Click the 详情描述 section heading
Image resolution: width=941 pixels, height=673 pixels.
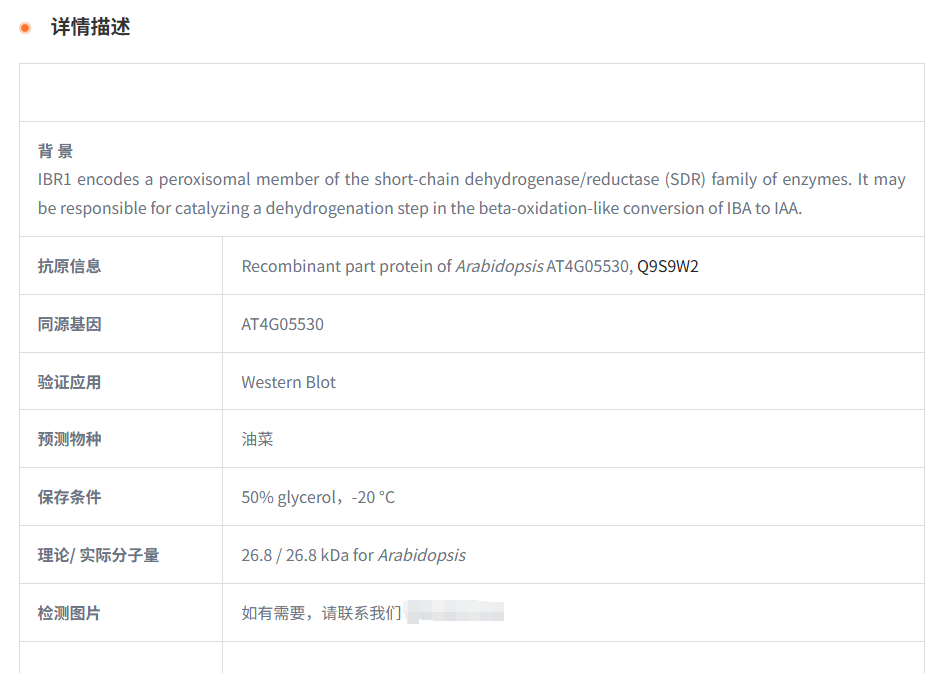tap(90, 28)
